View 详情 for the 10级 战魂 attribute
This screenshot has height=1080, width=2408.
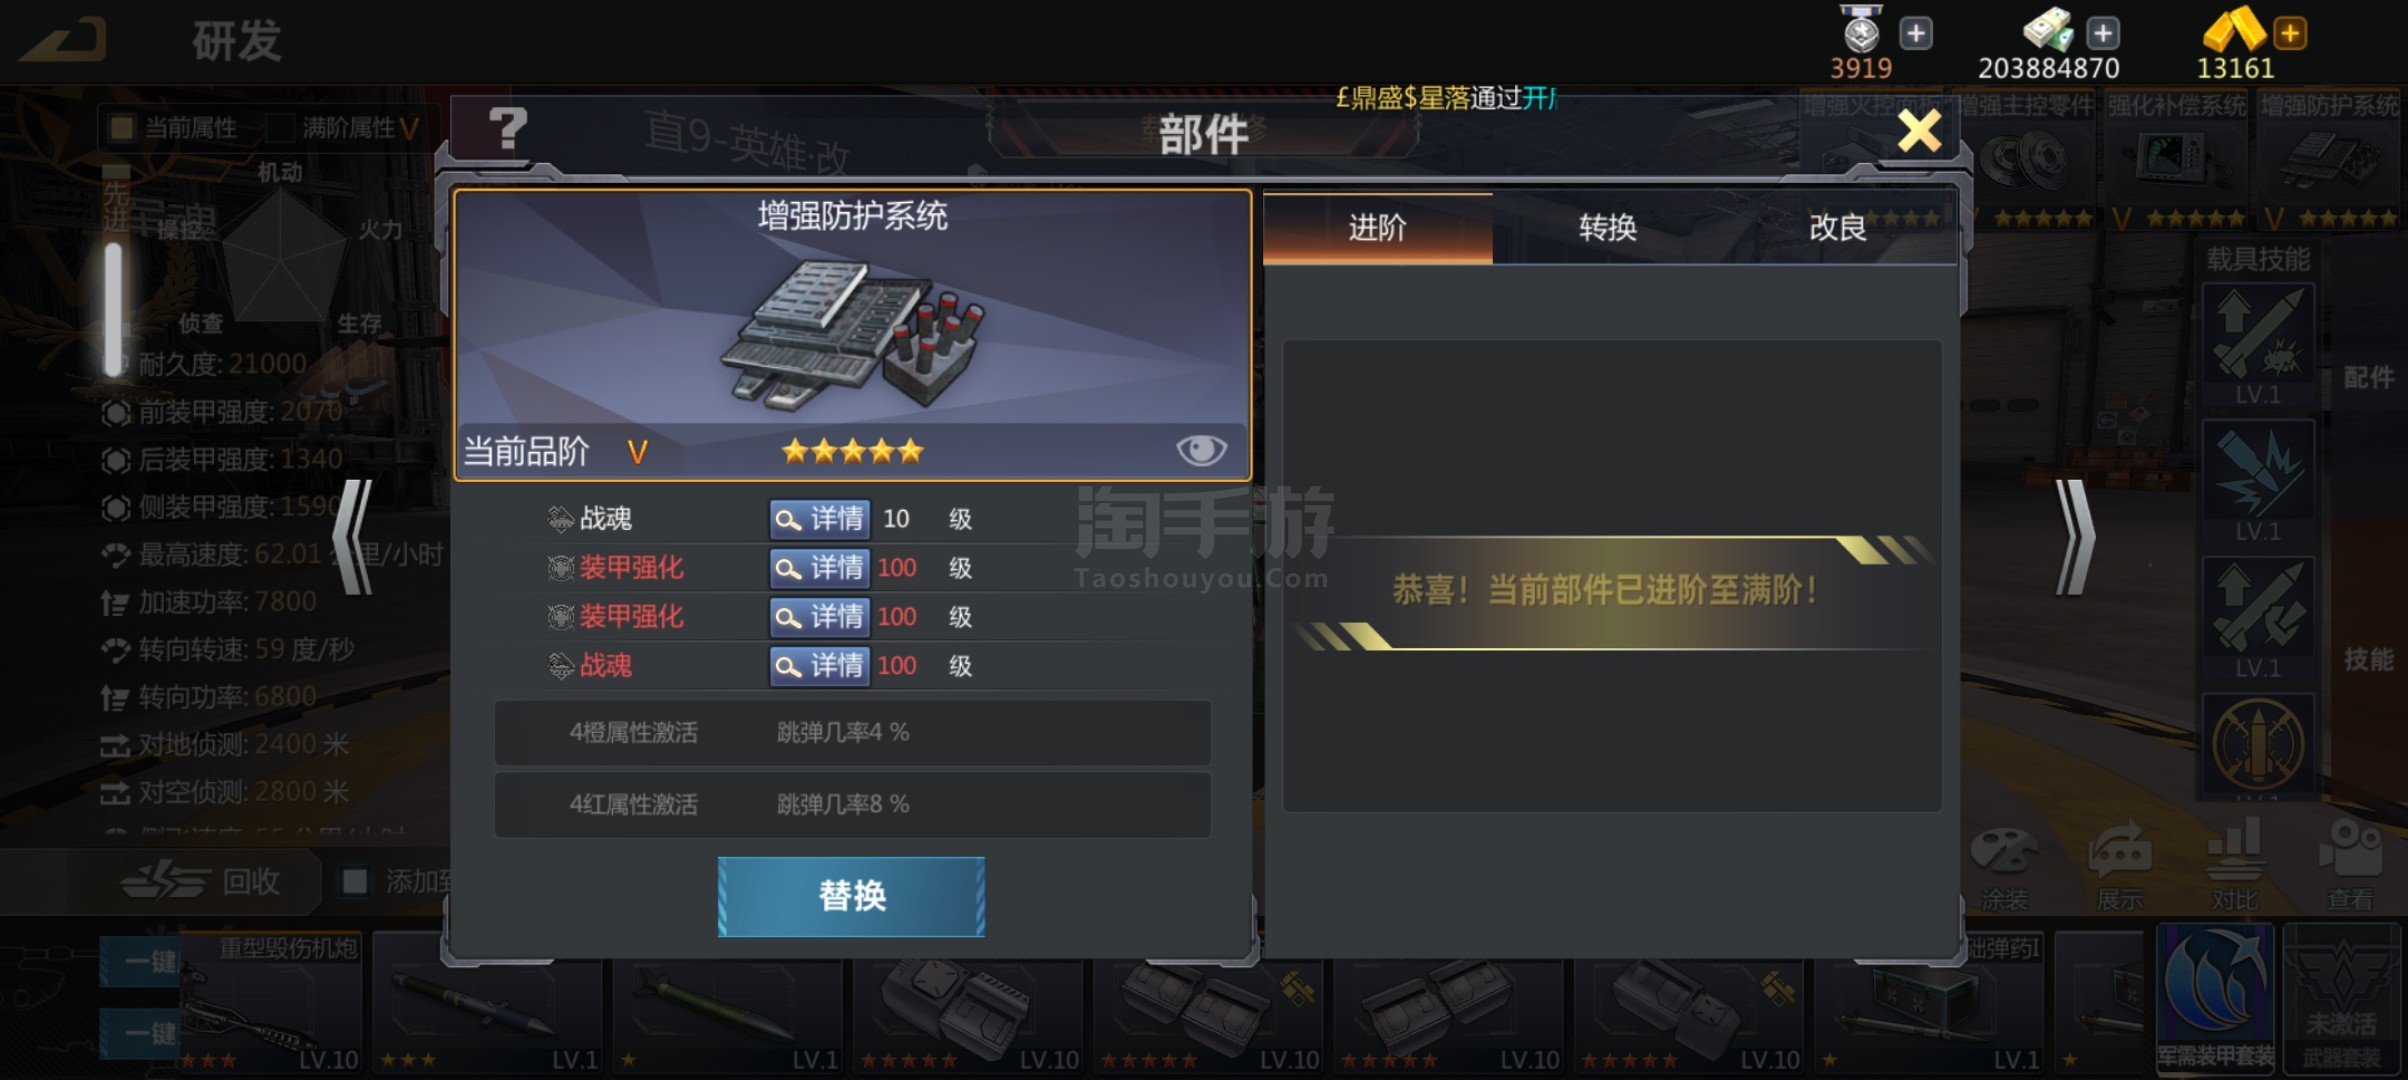[x=819, y=518]
